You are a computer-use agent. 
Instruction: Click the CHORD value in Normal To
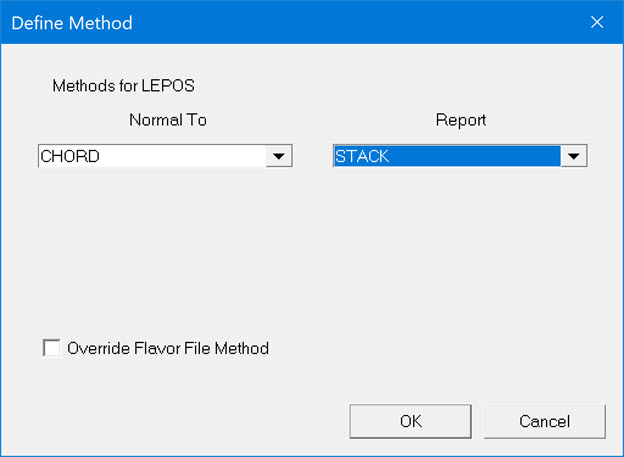pyautogui.click(x=150, y=157)
